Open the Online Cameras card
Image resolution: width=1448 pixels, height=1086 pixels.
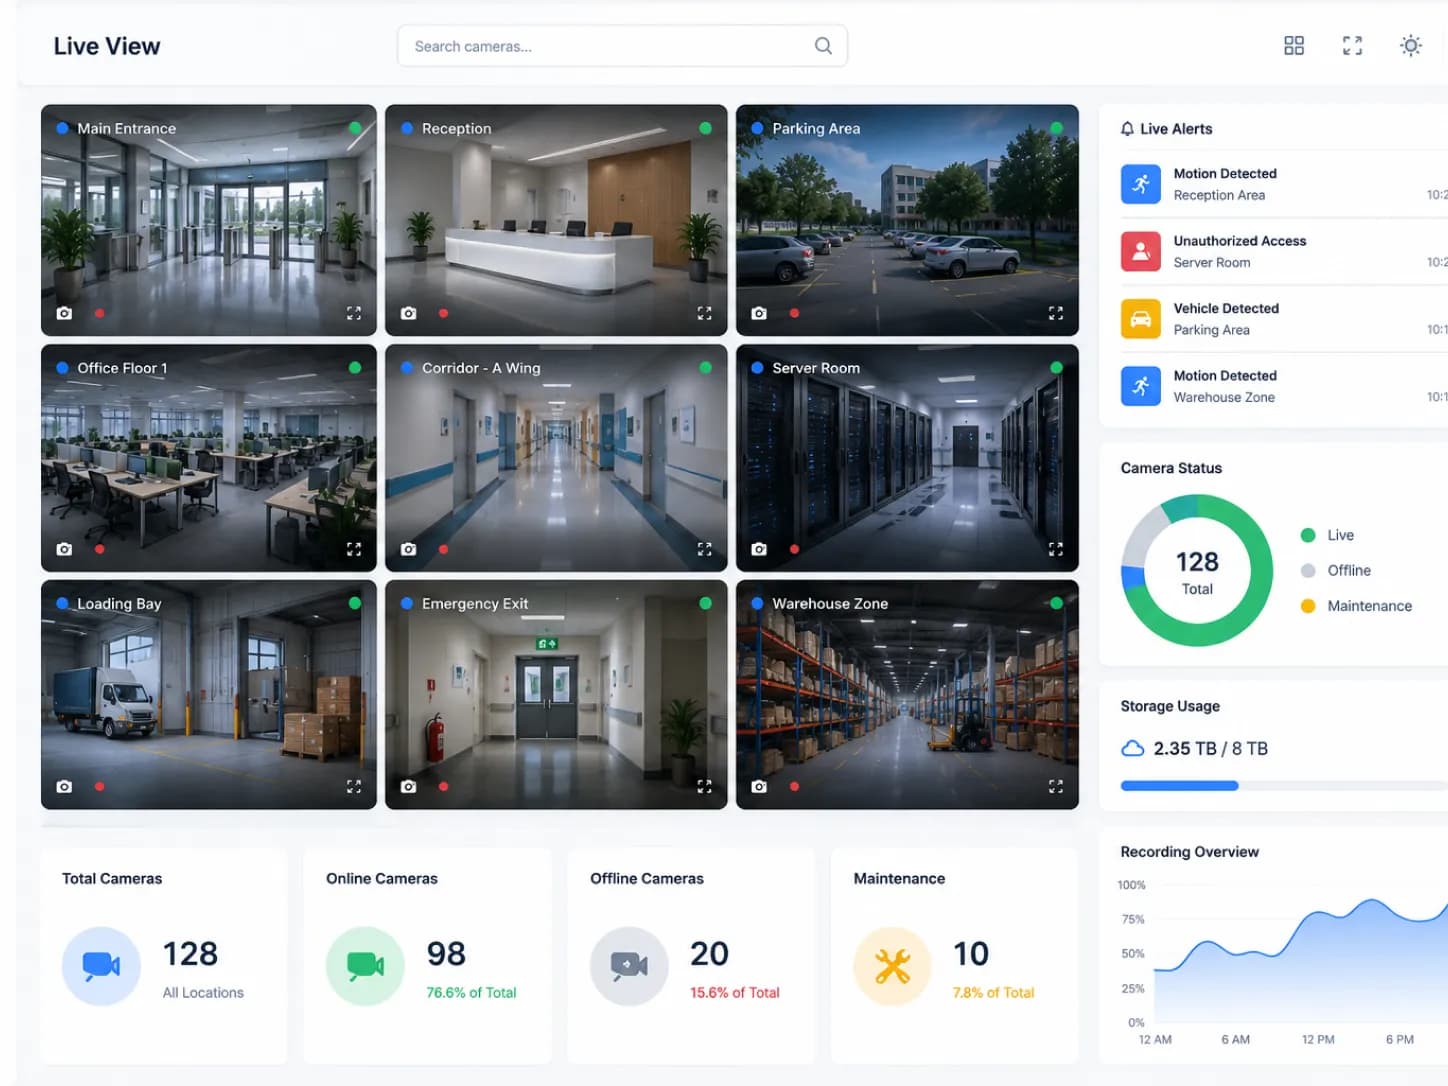point(427,956)
